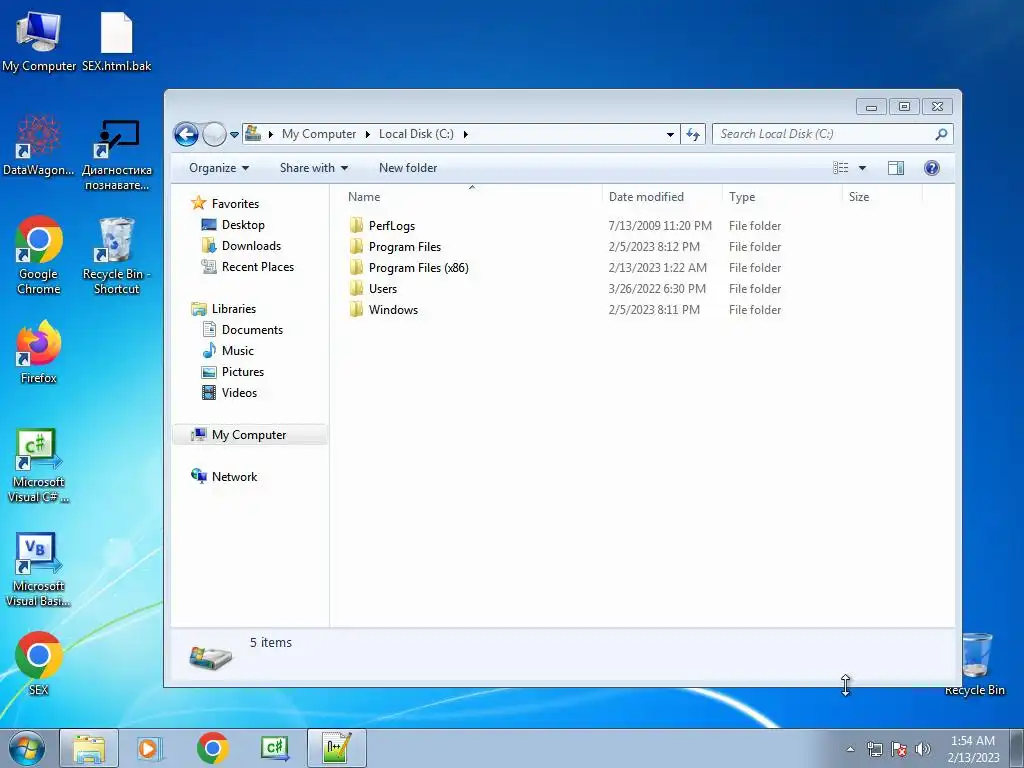Create a New folder
Image resolution: width=1024 pixels, height=768 pixels.
[408, 168]
